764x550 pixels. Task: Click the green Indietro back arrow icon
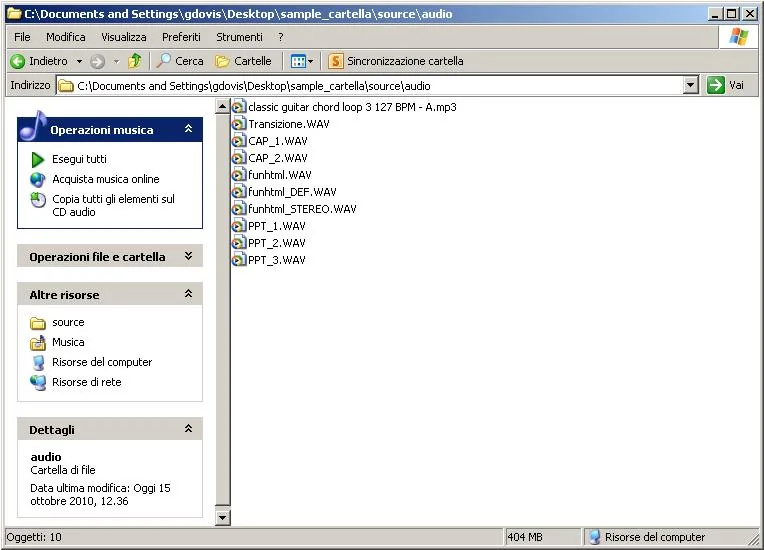click(18, 61)
